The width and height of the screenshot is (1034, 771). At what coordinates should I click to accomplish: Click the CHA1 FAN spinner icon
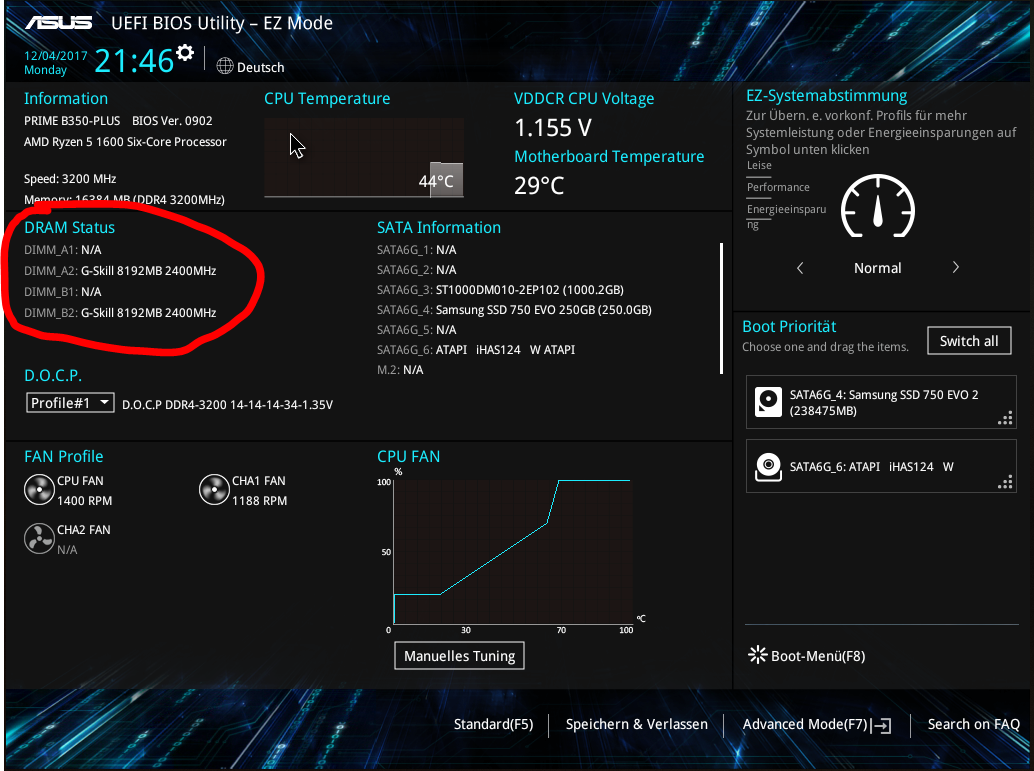[x=214, y=490]
